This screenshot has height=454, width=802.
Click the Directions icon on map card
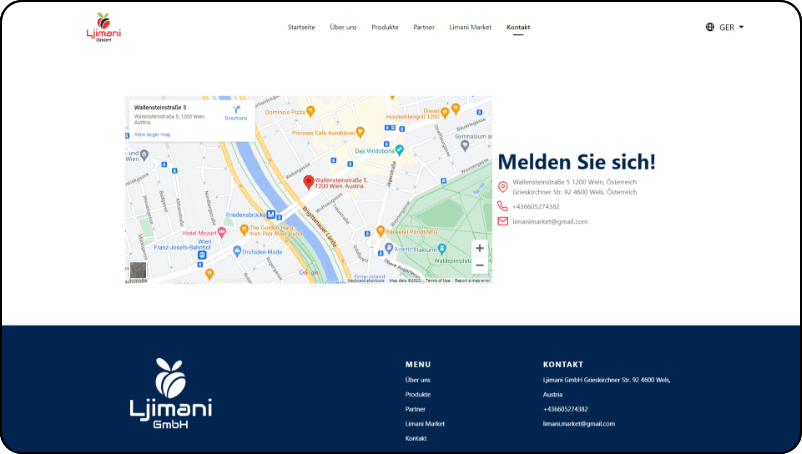click(236, 109)
